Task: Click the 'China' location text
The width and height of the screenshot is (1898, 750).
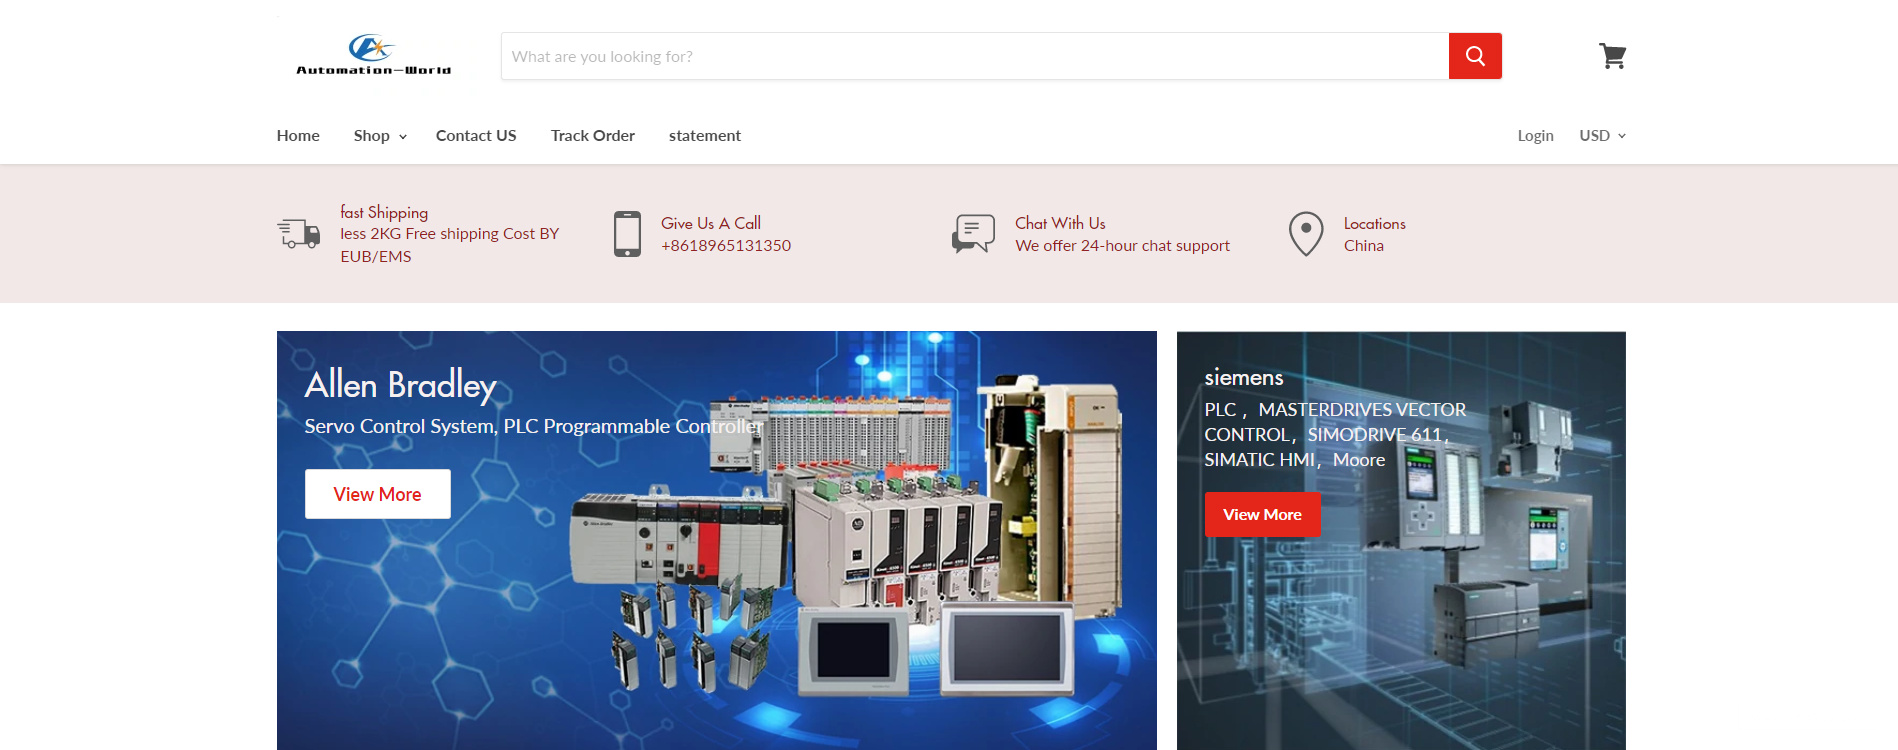Action: 1364,246
